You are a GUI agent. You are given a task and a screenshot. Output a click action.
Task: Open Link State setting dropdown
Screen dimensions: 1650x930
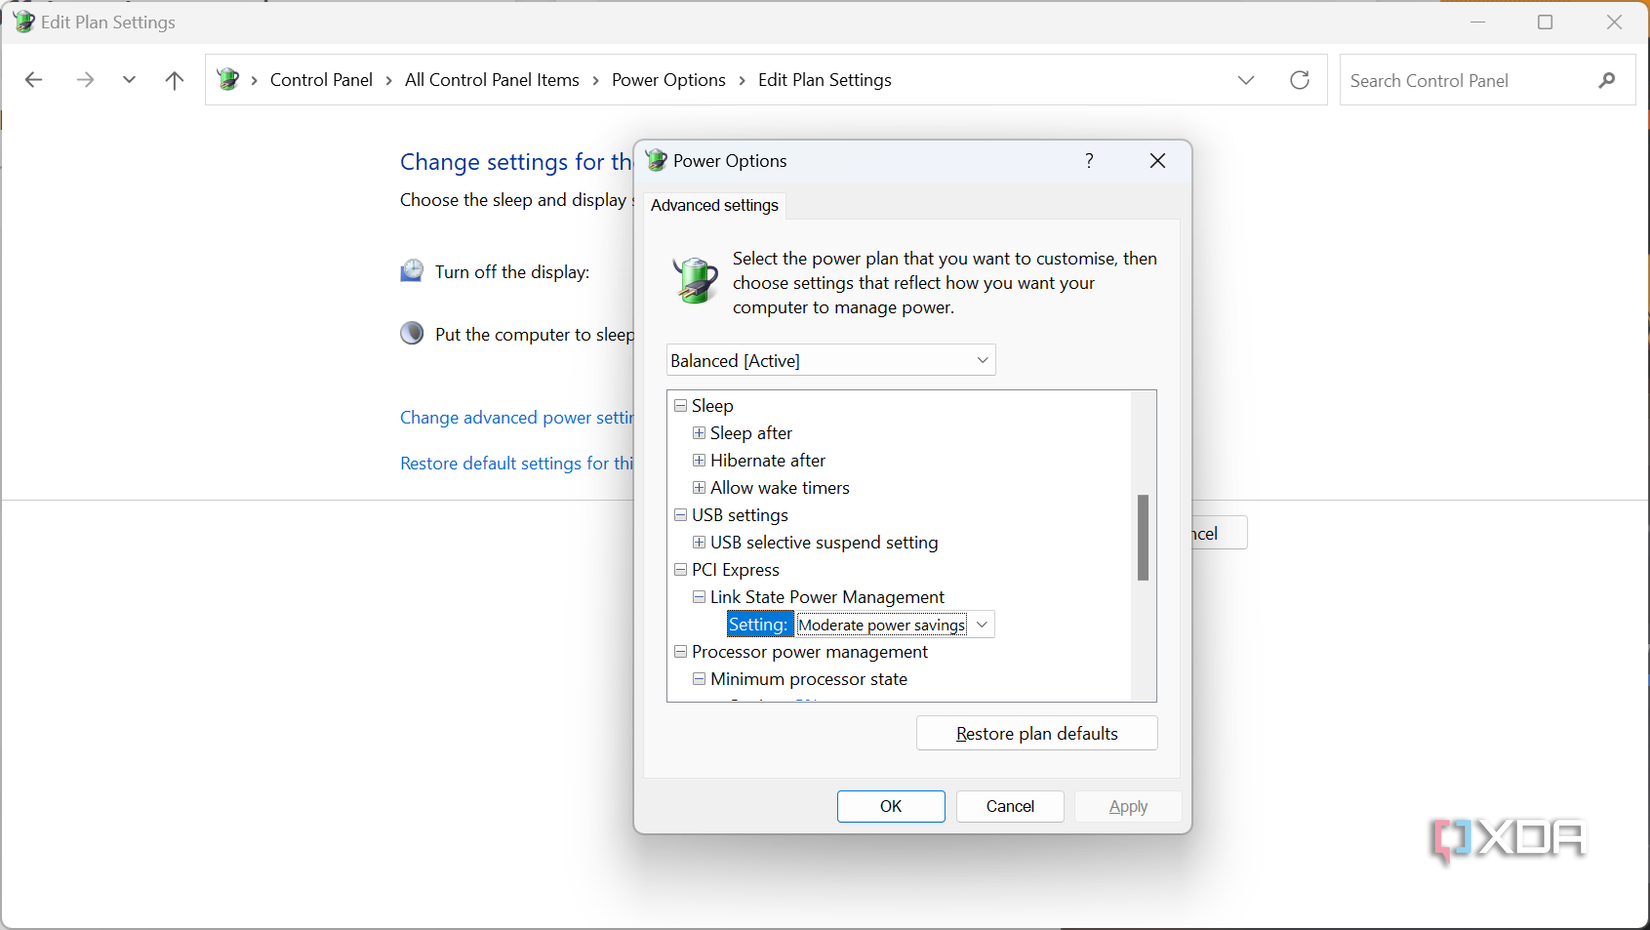pyautogui.click(x=982, y=625)
